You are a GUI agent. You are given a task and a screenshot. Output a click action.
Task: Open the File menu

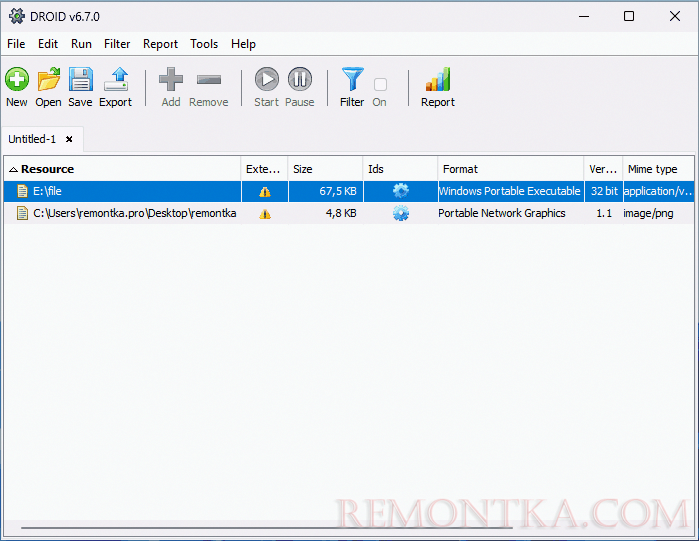16,44
